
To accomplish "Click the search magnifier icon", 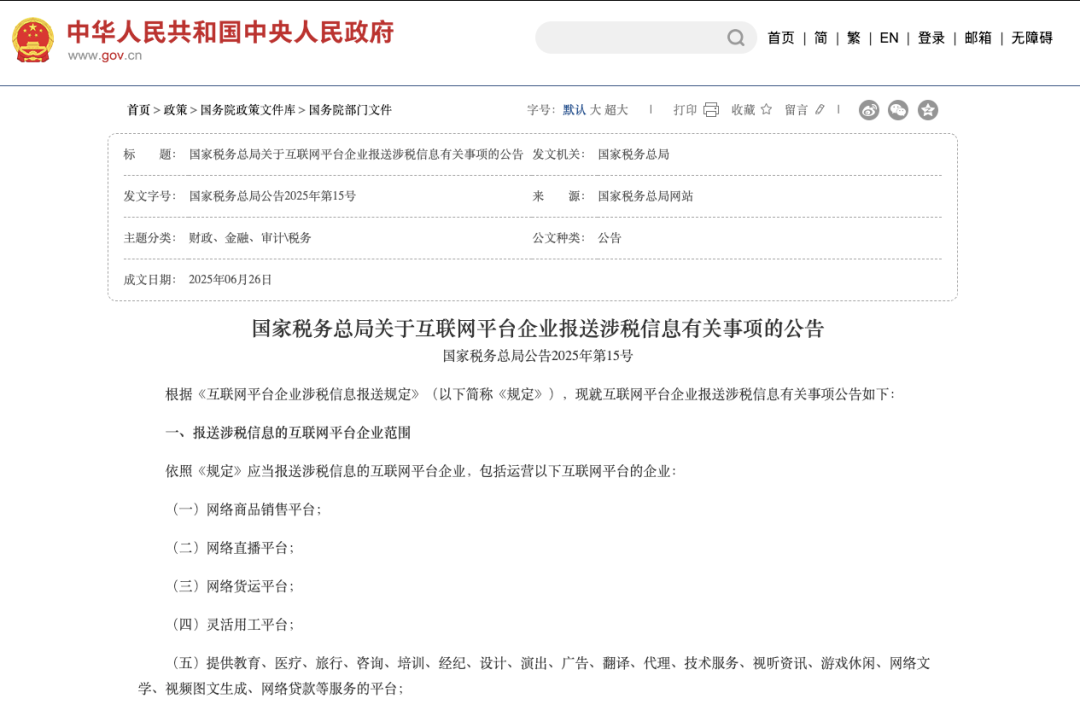I will [735, 37].
